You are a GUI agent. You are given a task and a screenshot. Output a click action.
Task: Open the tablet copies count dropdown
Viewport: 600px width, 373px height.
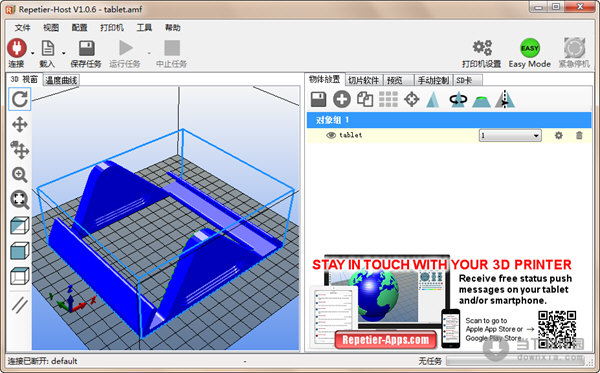coord(510,135)
